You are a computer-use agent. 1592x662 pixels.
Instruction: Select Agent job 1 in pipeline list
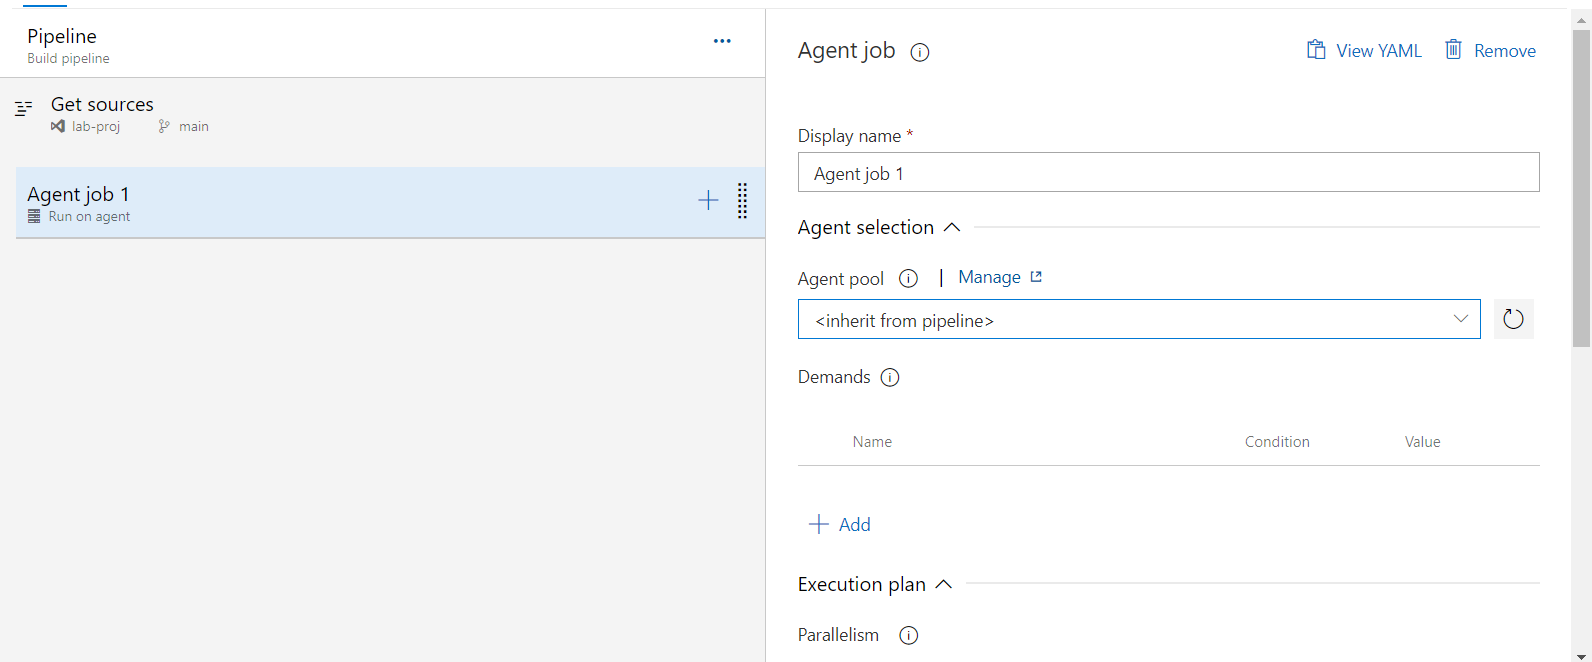pyautogui.click(x=390, y=203)
